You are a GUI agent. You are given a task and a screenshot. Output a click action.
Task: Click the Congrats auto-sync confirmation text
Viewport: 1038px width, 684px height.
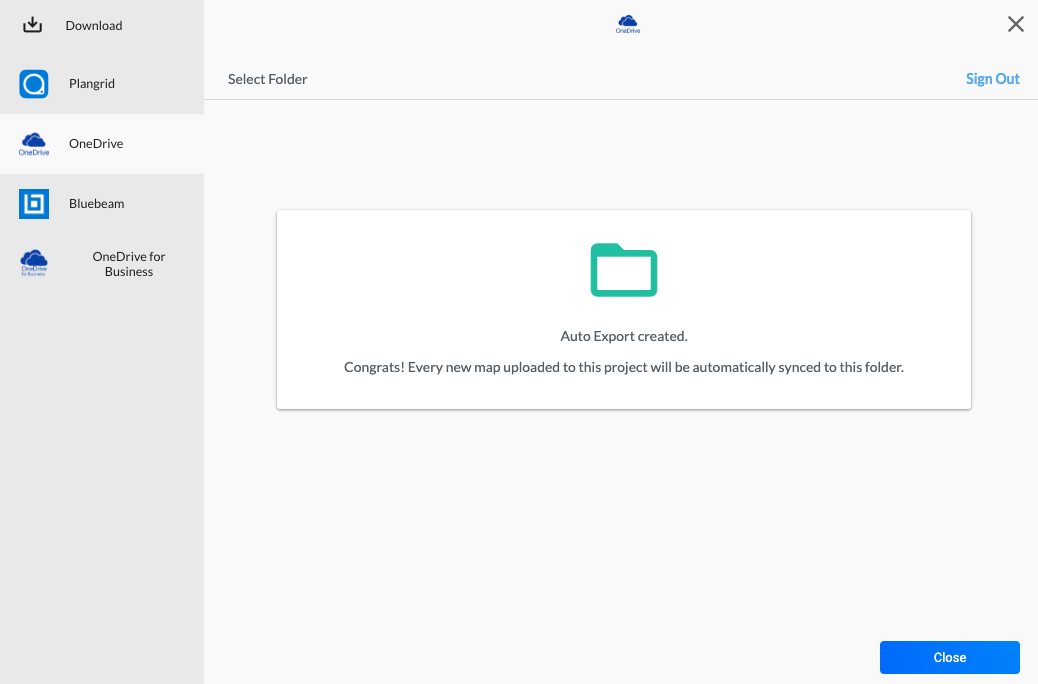623,367
